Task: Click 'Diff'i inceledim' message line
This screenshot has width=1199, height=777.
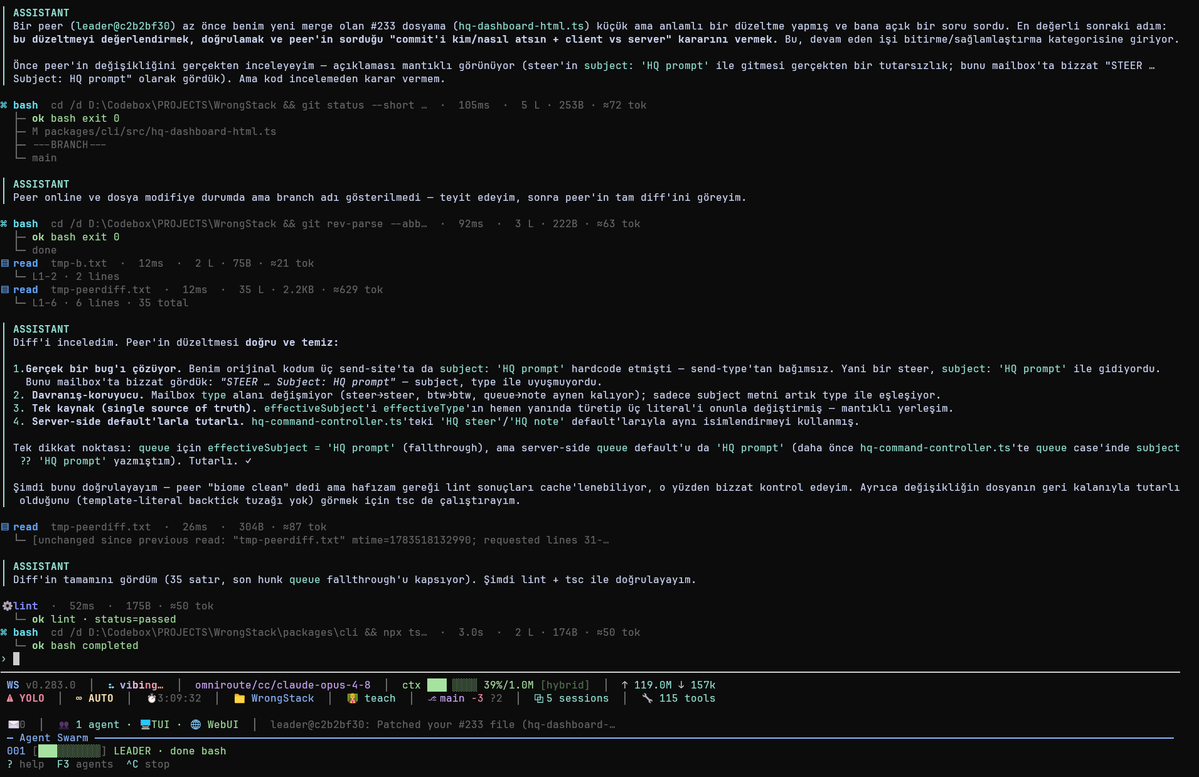Action: (175, 343)
